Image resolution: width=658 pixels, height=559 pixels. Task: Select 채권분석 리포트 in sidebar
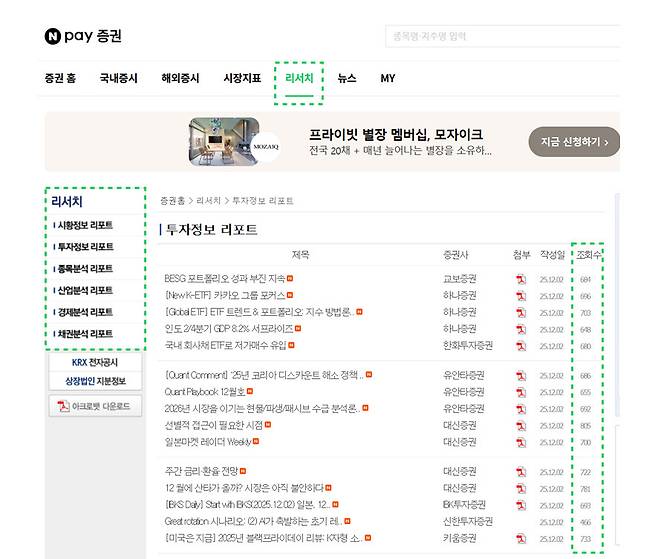coord(84,334)
